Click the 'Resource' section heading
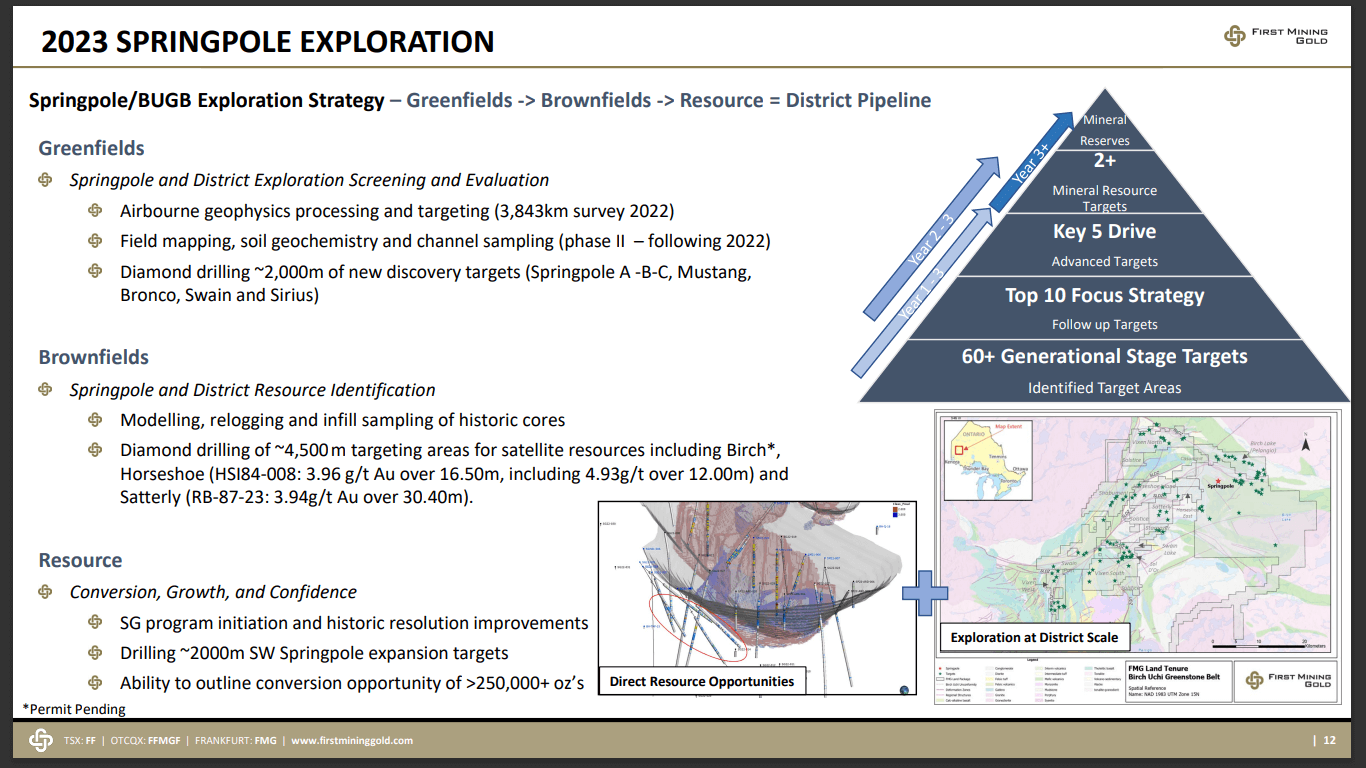Screen dimensions: 1366x768 click(80, 560)
